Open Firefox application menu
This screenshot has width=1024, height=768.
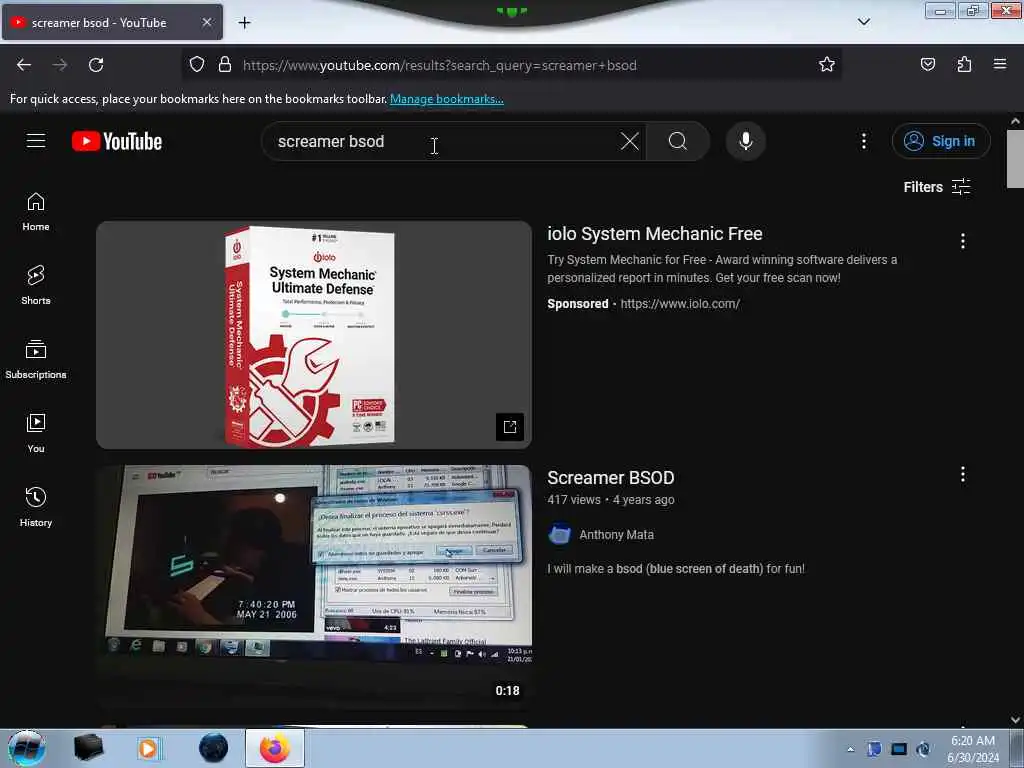pos(1000,64)
